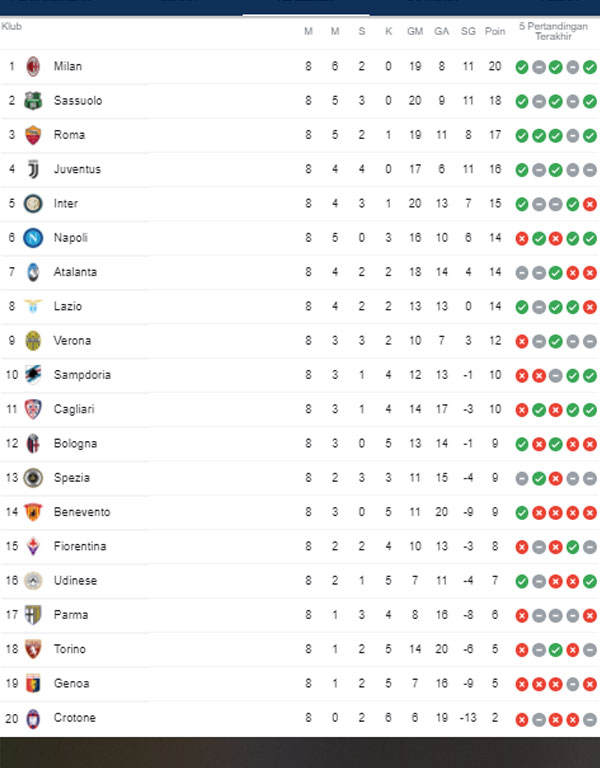Click Verona's red loss indicator

[x=522, y=341]
